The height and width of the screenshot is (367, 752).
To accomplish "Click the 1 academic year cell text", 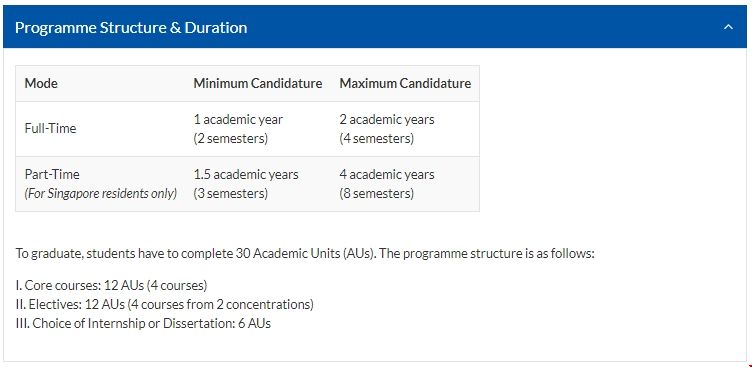I will [238, 119].
